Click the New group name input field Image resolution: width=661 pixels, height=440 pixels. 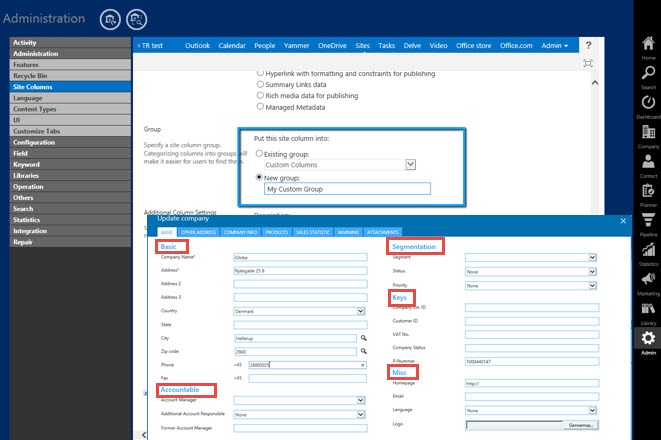coord(347,189)
